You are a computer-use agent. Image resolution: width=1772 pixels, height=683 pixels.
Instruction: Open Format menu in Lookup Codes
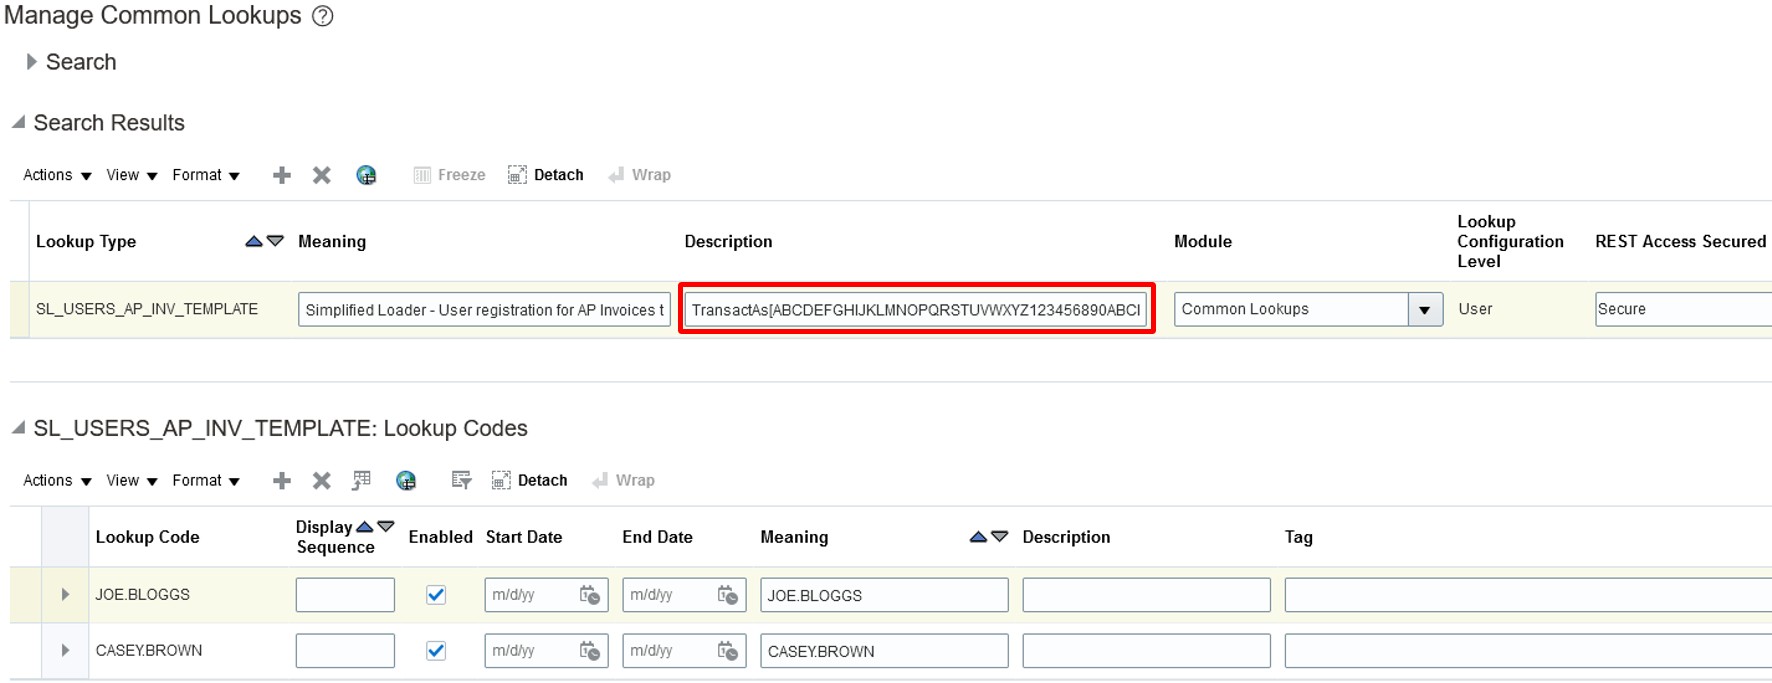click(206, 481)
